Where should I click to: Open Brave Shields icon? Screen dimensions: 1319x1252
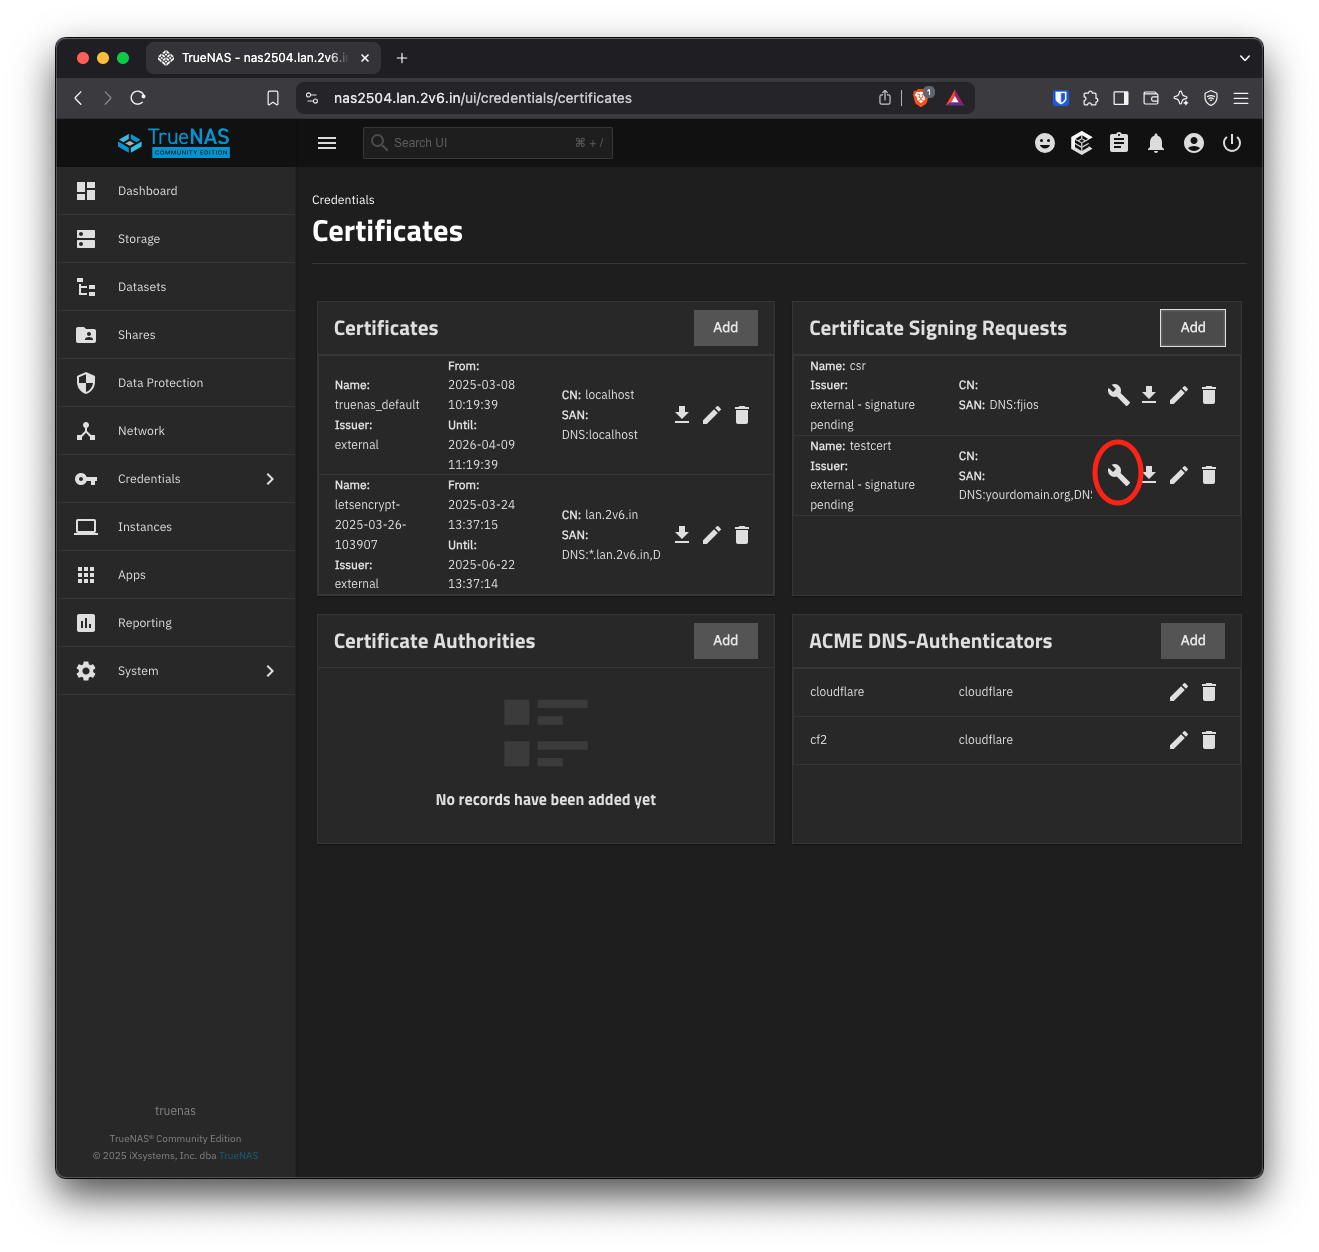[922, 97]
